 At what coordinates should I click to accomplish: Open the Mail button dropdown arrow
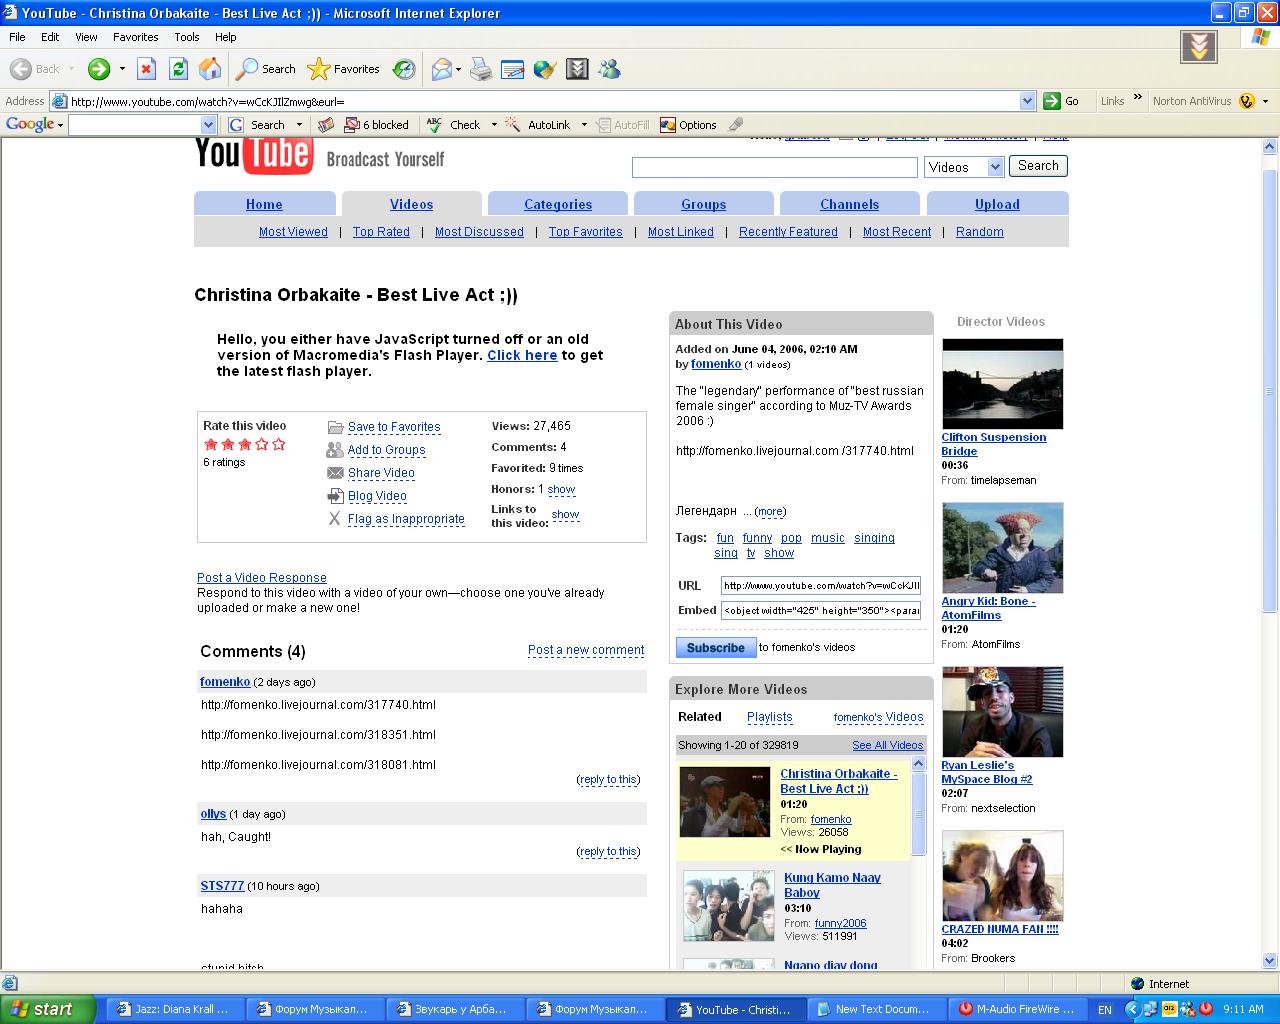(458, 69)
